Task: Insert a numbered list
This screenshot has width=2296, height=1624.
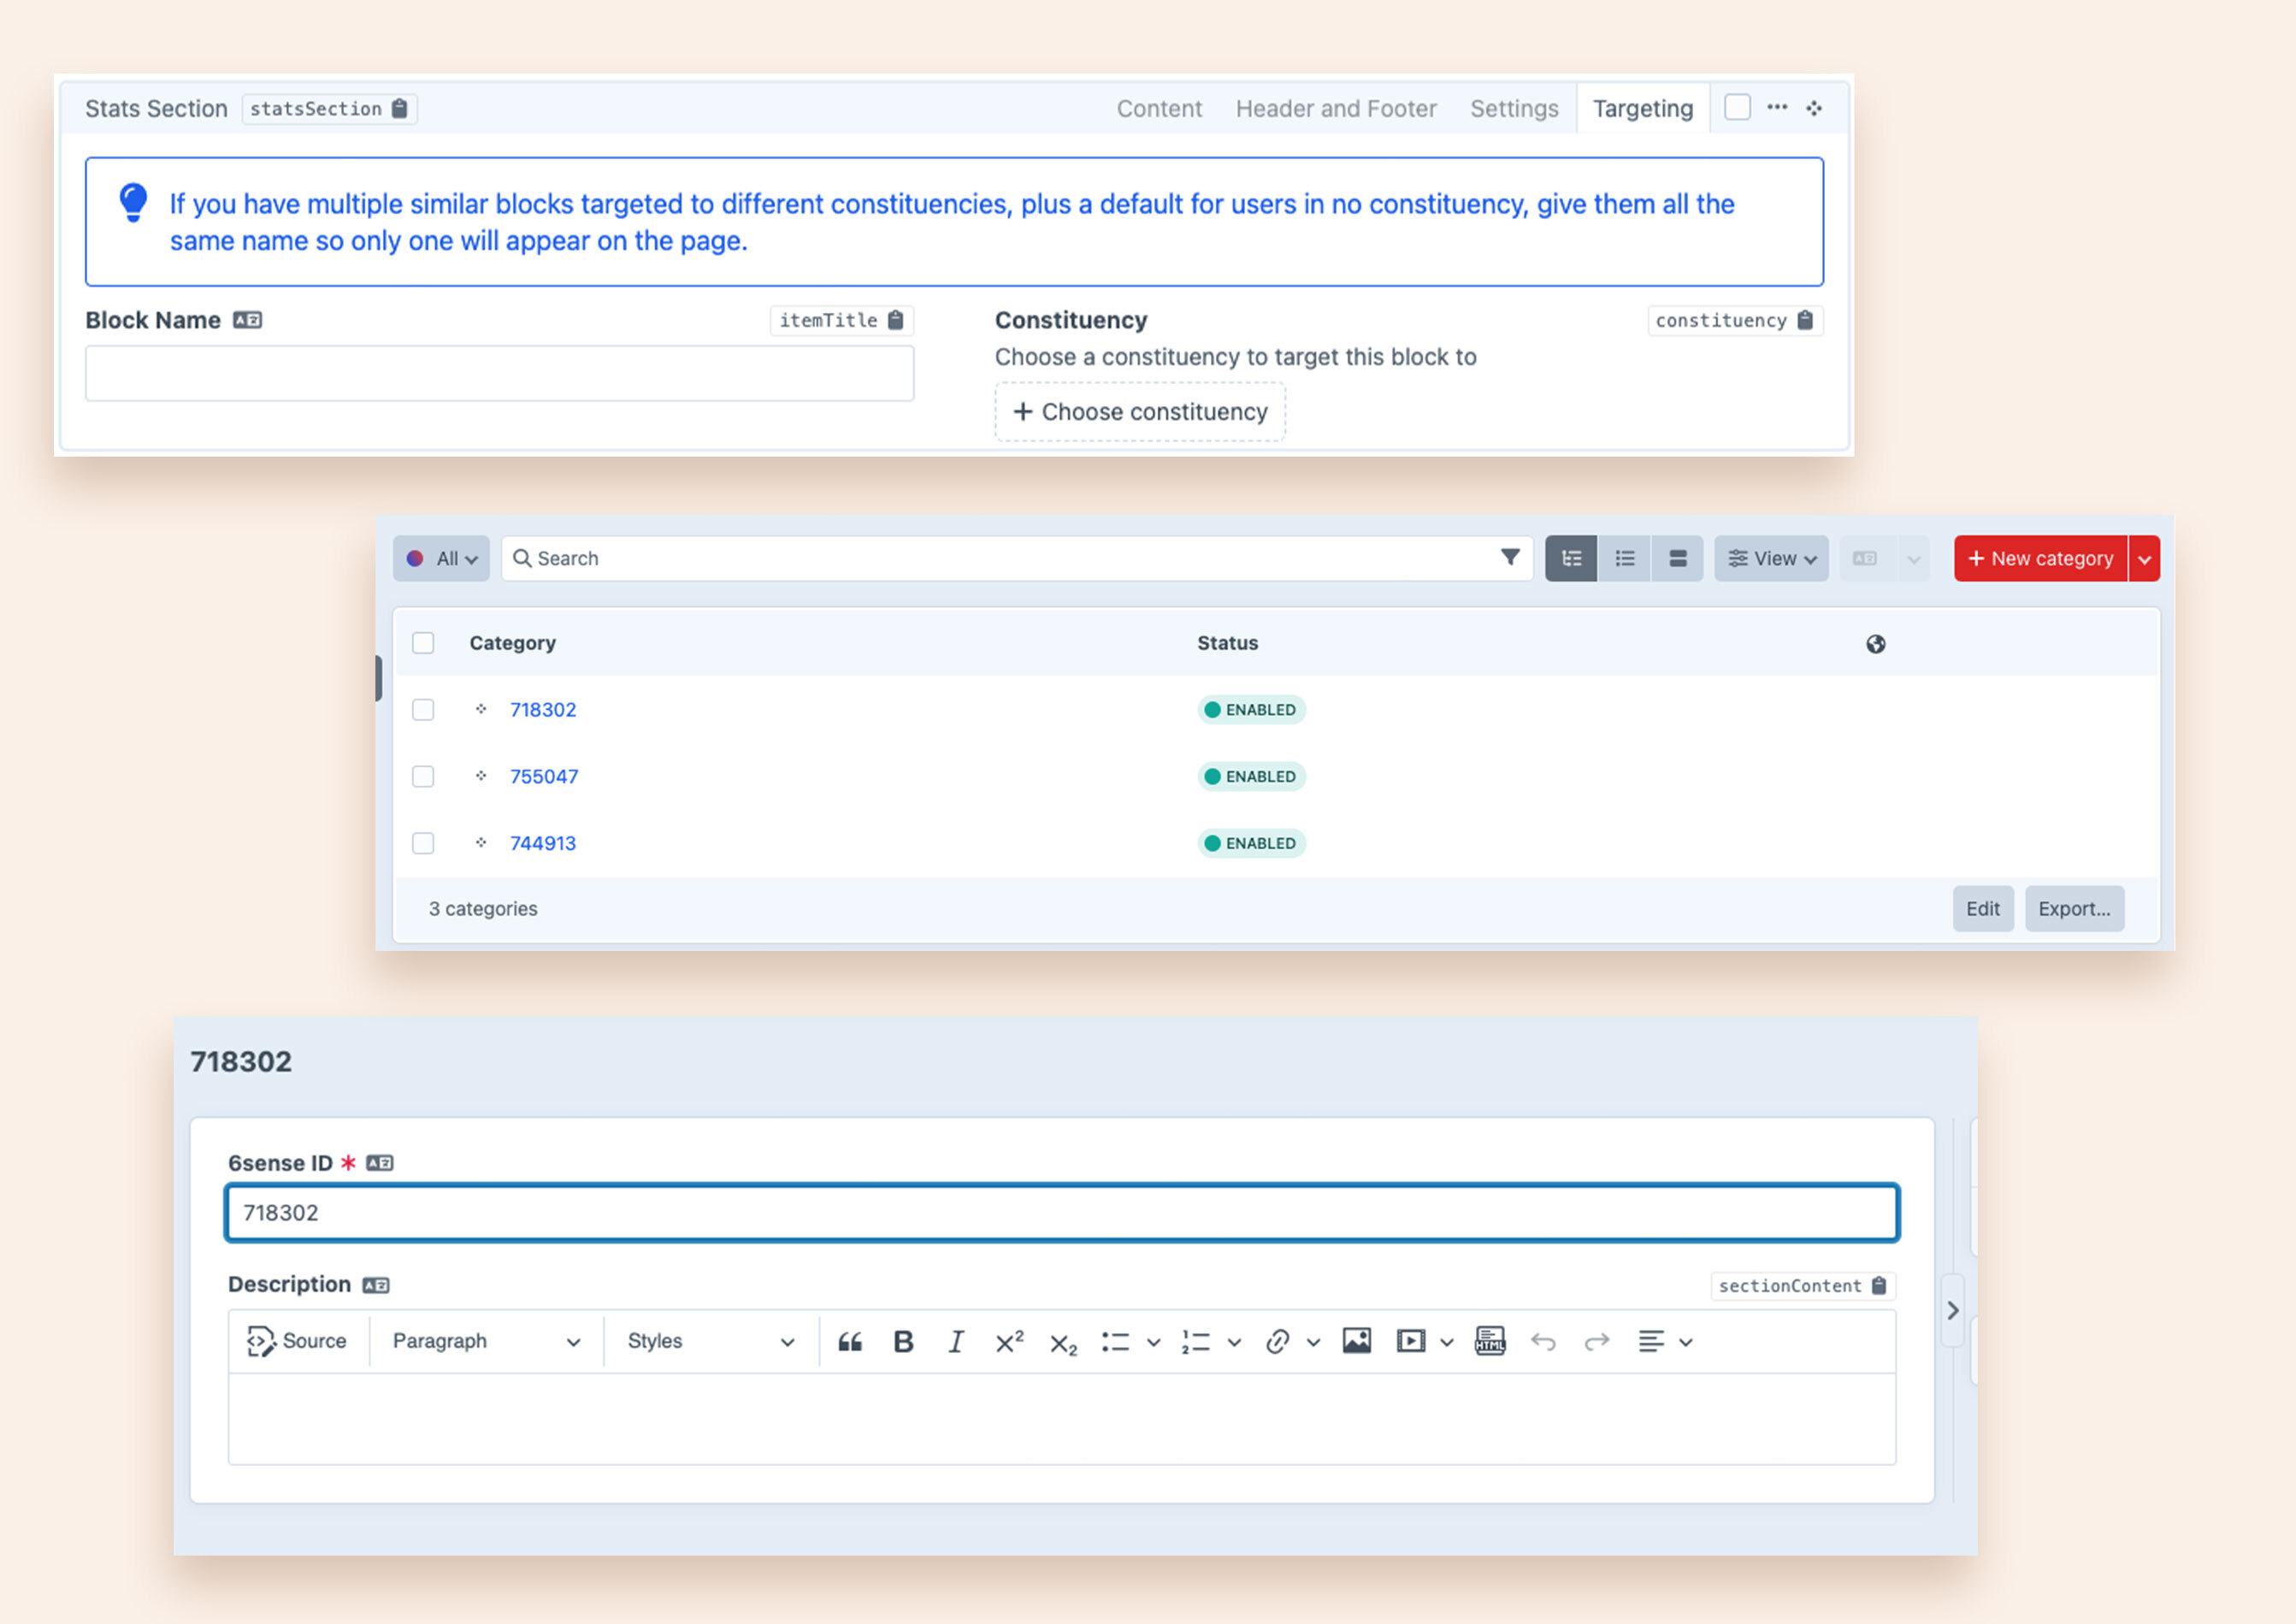Action: click(x=1196, y=1342)
